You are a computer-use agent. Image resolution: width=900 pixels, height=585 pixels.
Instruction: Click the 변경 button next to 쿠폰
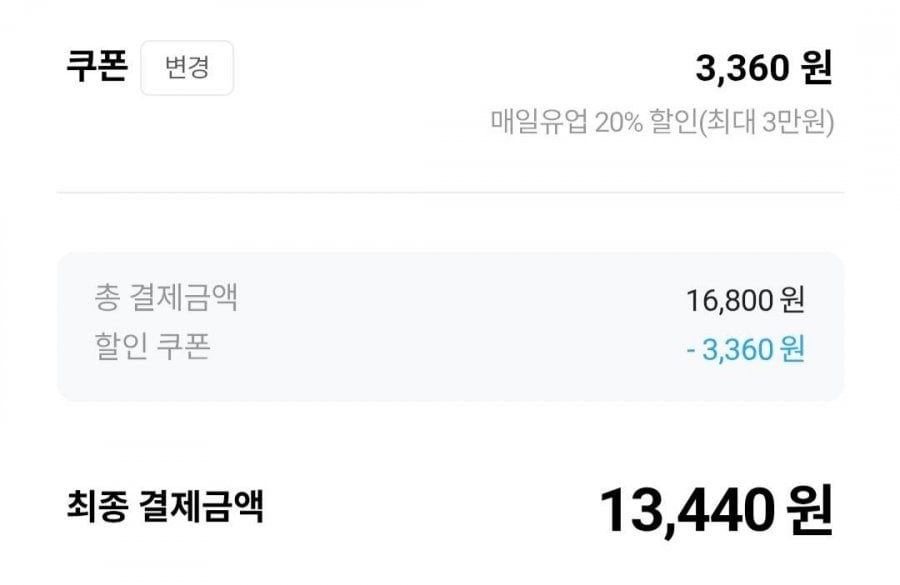187,68
